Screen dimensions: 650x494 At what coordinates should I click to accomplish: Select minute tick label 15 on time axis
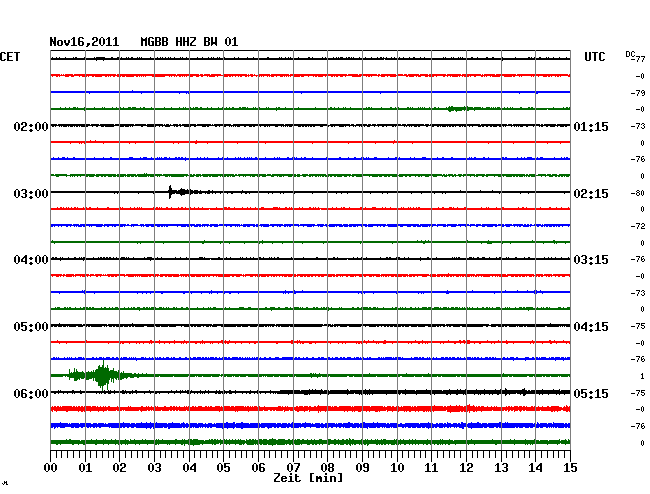[570, 467]
